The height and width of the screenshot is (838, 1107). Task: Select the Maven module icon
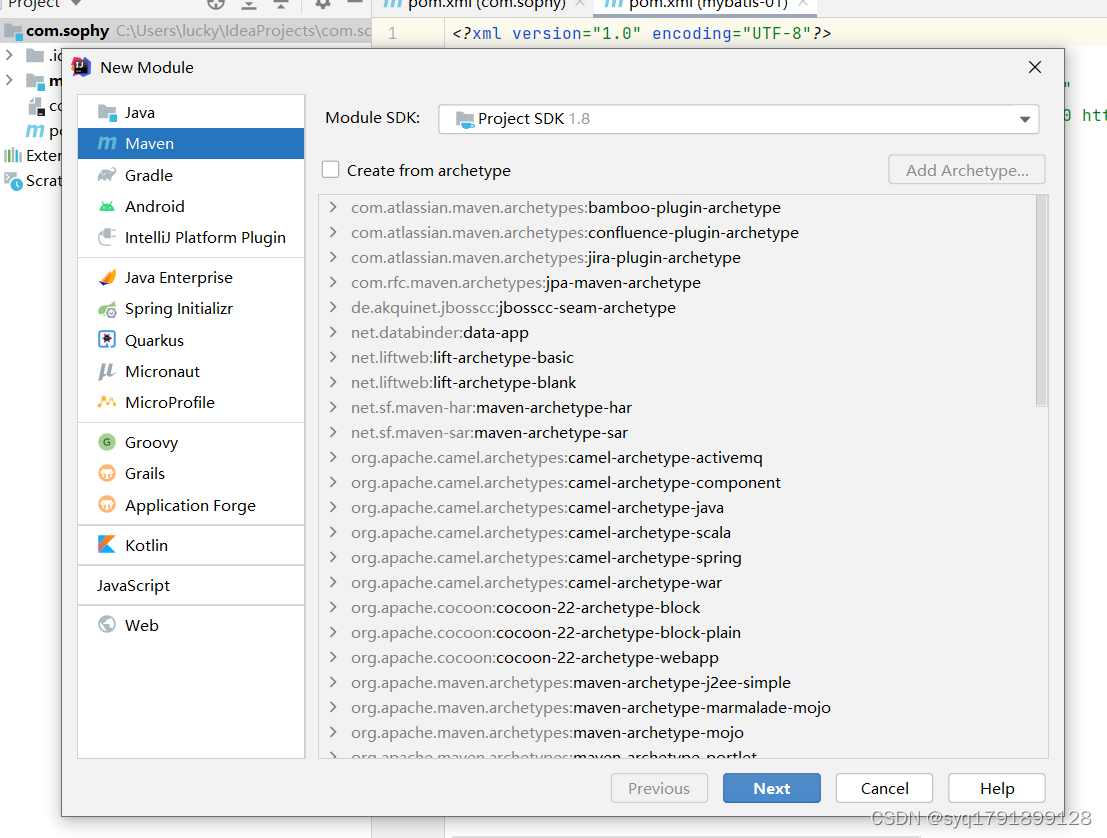107,143
